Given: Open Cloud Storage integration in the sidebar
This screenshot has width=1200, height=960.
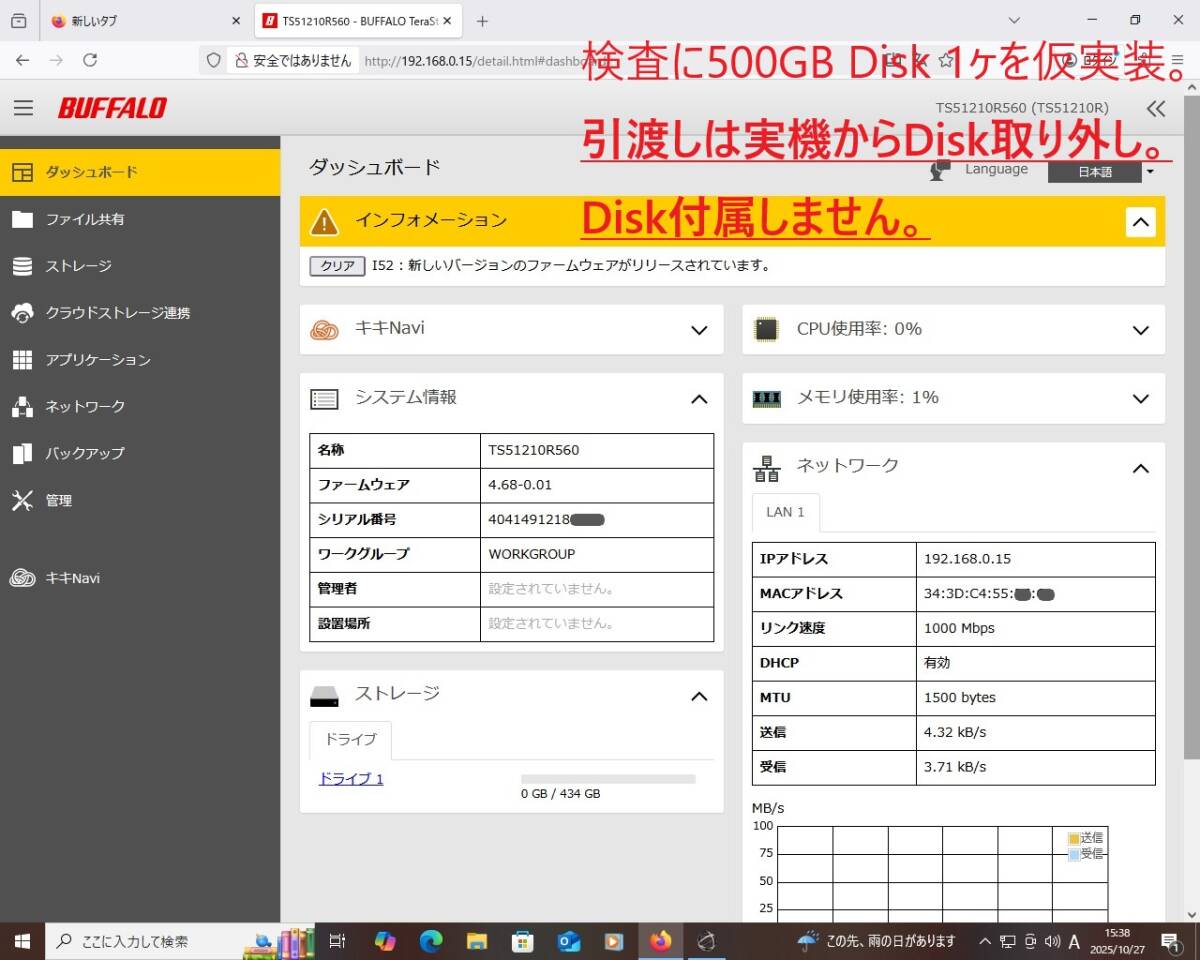Looking at the screenshot, I should click(116, 313).
